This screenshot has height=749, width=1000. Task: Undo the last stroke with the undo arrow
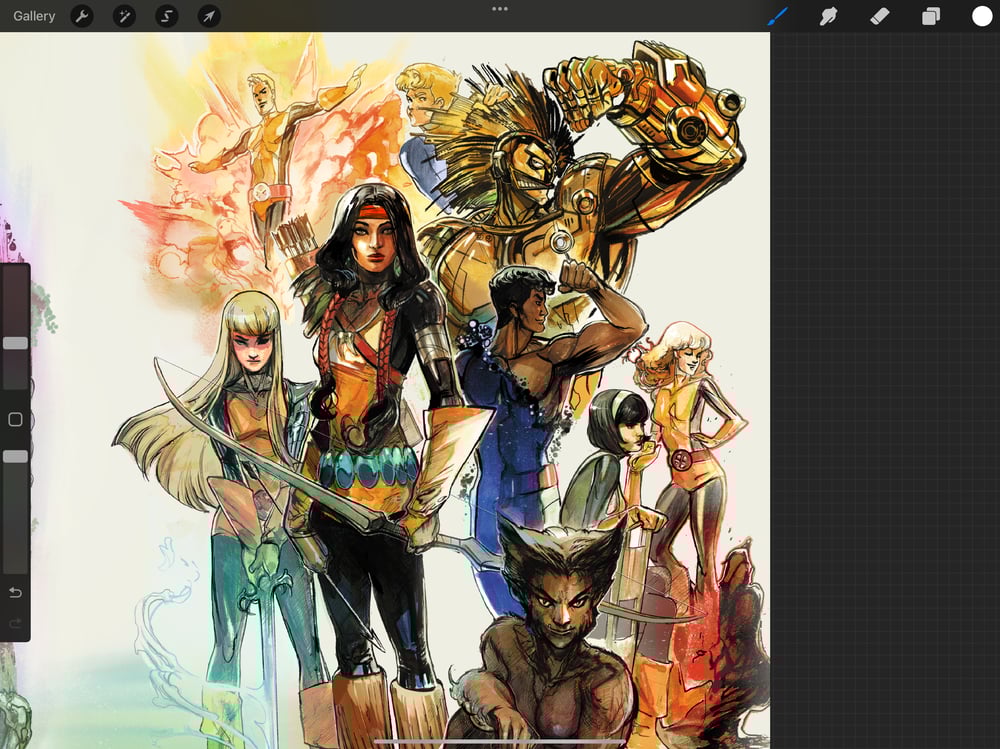(14, 592)
